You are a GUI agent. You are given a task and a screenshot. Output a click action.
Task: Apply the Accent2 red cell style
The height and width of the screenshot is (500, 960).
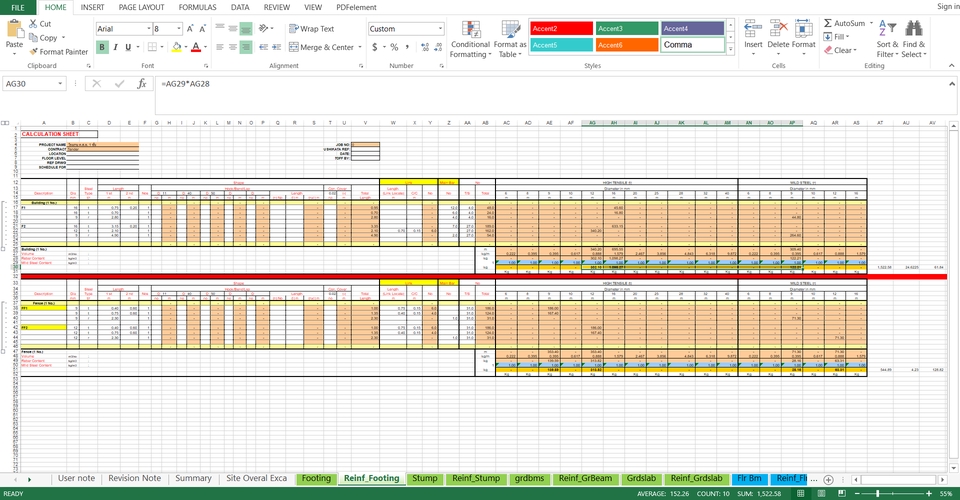point(561,29)
